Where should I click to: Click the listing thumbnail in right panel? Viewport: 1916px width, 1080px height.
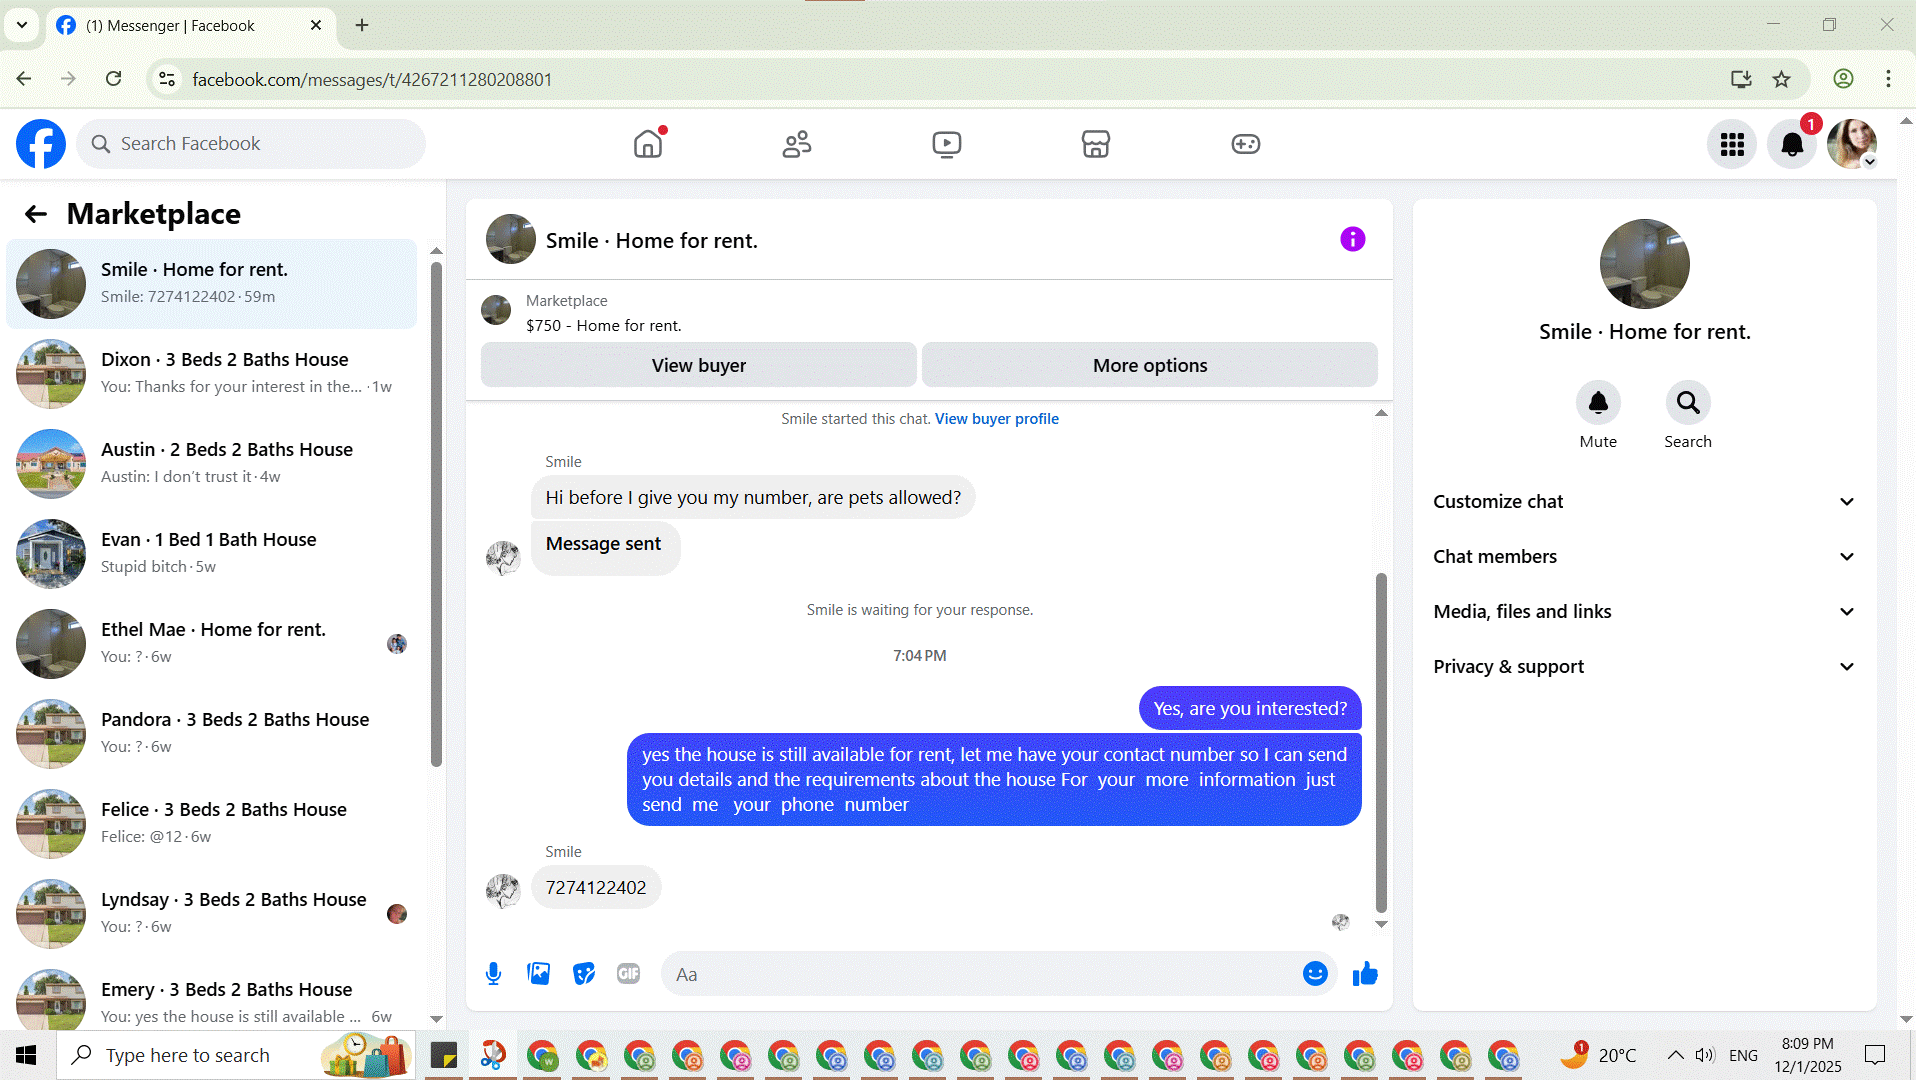pyautogui.click(x=1644, y=264)
